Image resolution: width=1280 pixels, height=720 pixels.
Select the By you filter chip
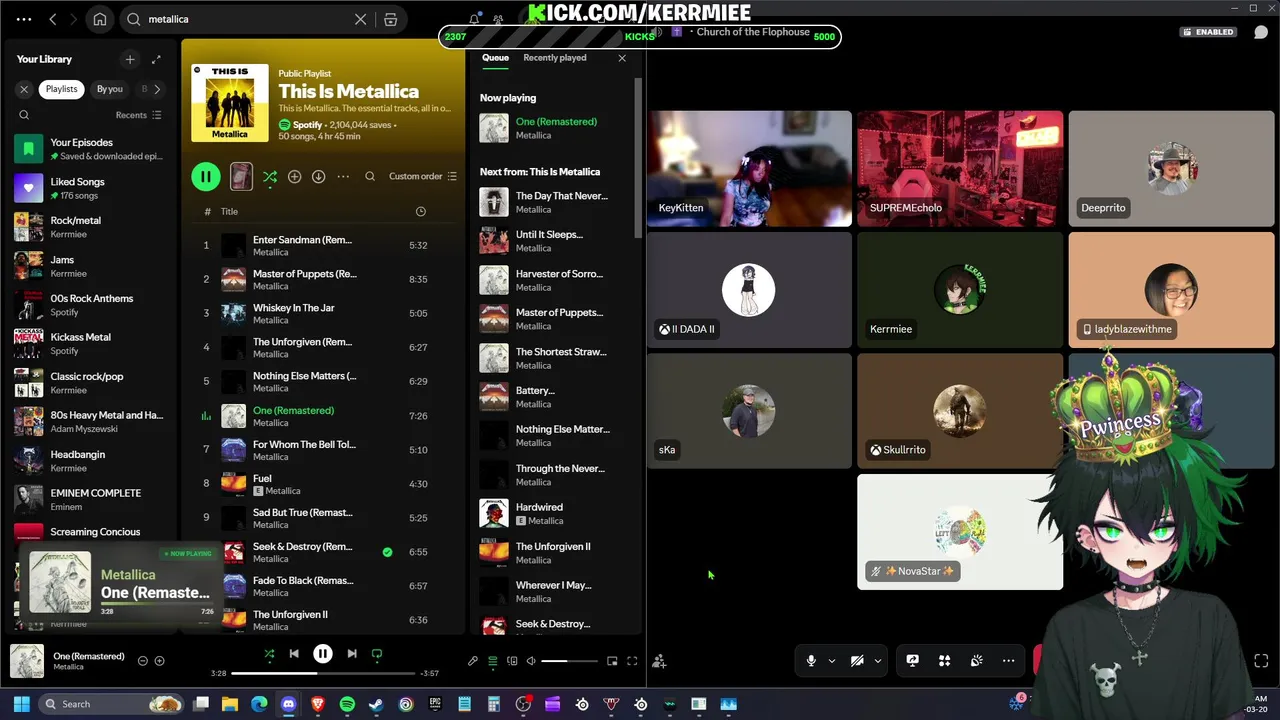pos(110,89)
